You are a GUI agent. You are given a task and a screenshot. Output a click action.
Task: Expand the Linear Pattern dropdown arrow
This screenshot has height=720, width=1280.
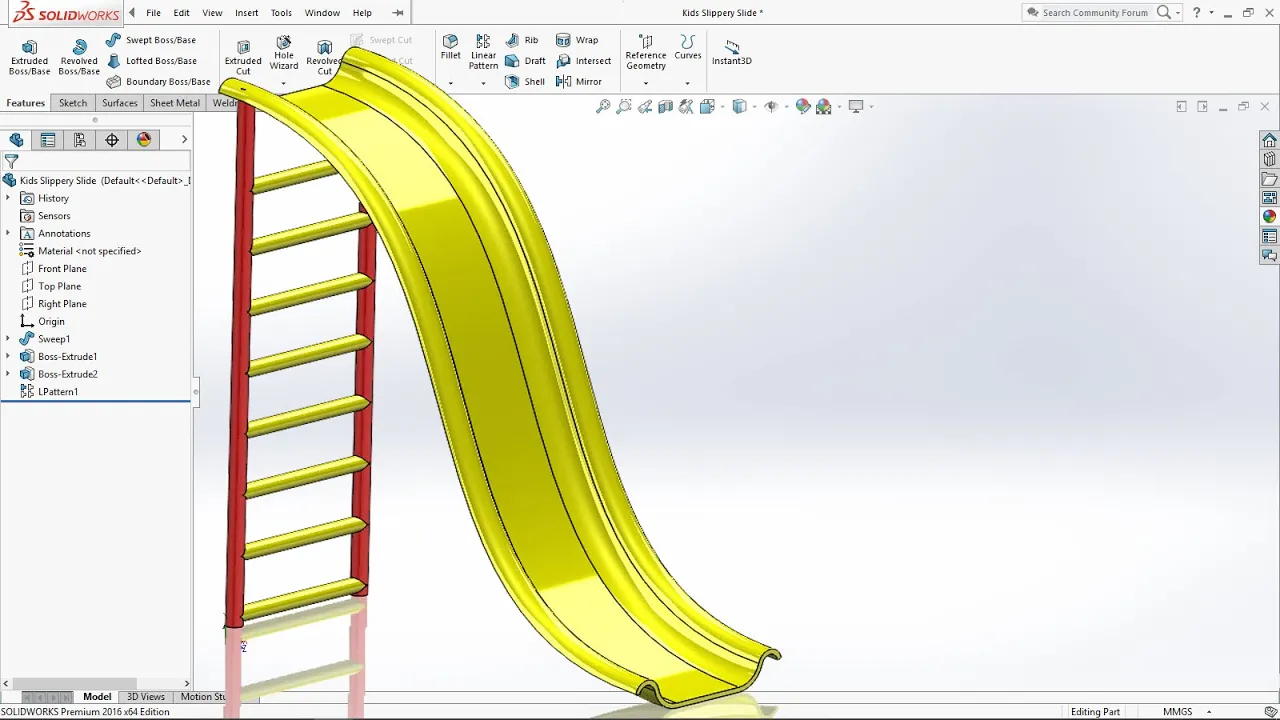coord(483,83)
